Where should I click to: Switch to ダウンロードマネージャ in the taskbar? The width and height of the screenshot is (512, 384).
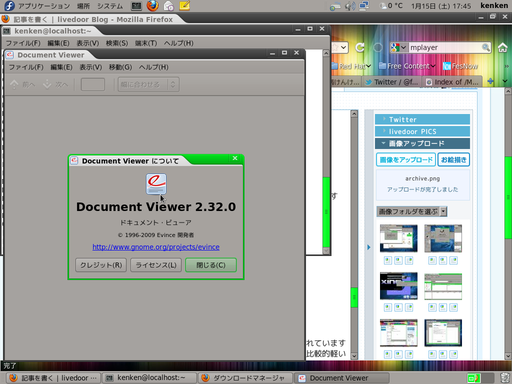(245, 378)
